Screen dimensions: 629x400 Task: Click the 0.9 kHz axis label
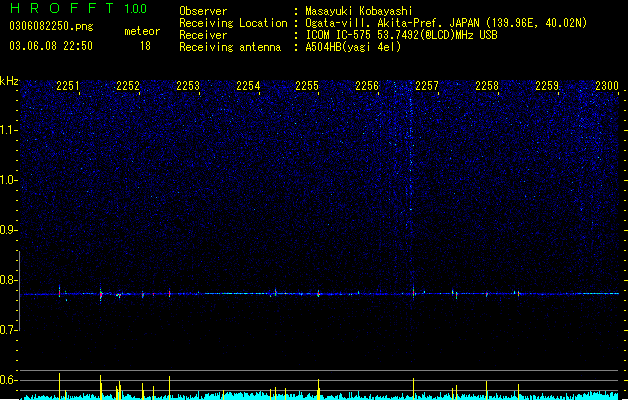point(8,230)
